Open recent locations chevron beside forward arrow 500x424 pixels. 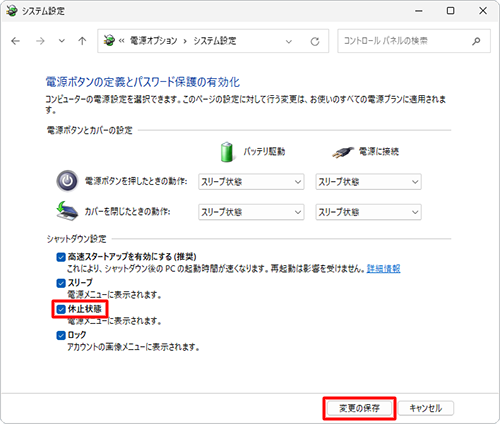point(62,41)
